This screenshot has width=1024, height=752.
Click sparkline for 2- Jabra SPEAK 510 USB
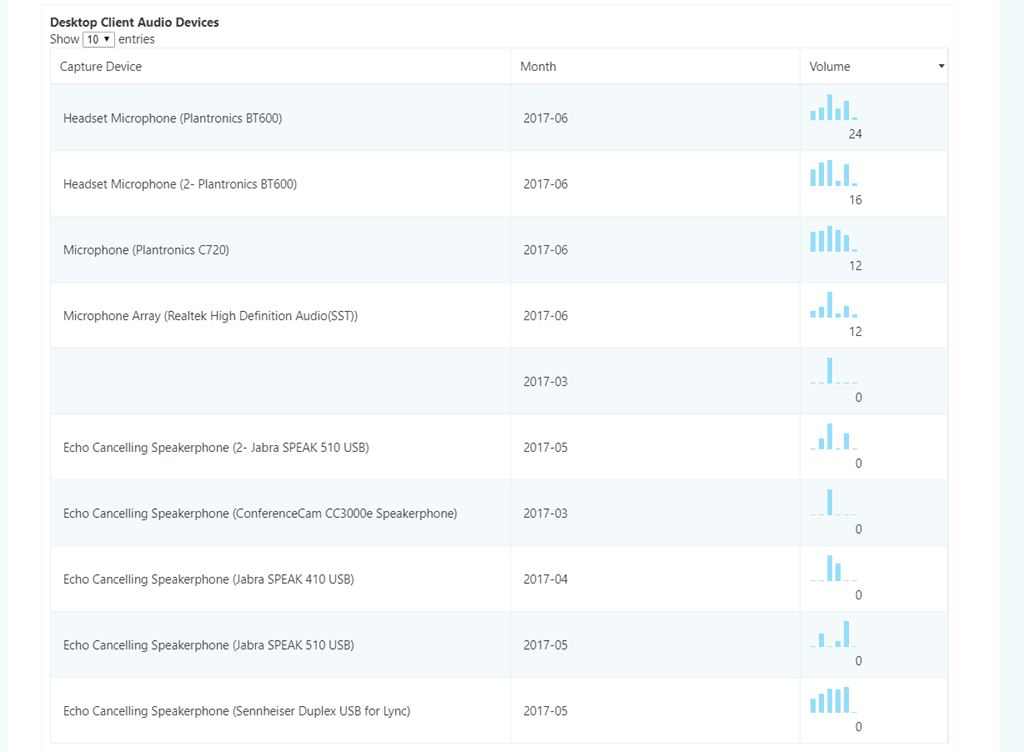pos(833,437)
